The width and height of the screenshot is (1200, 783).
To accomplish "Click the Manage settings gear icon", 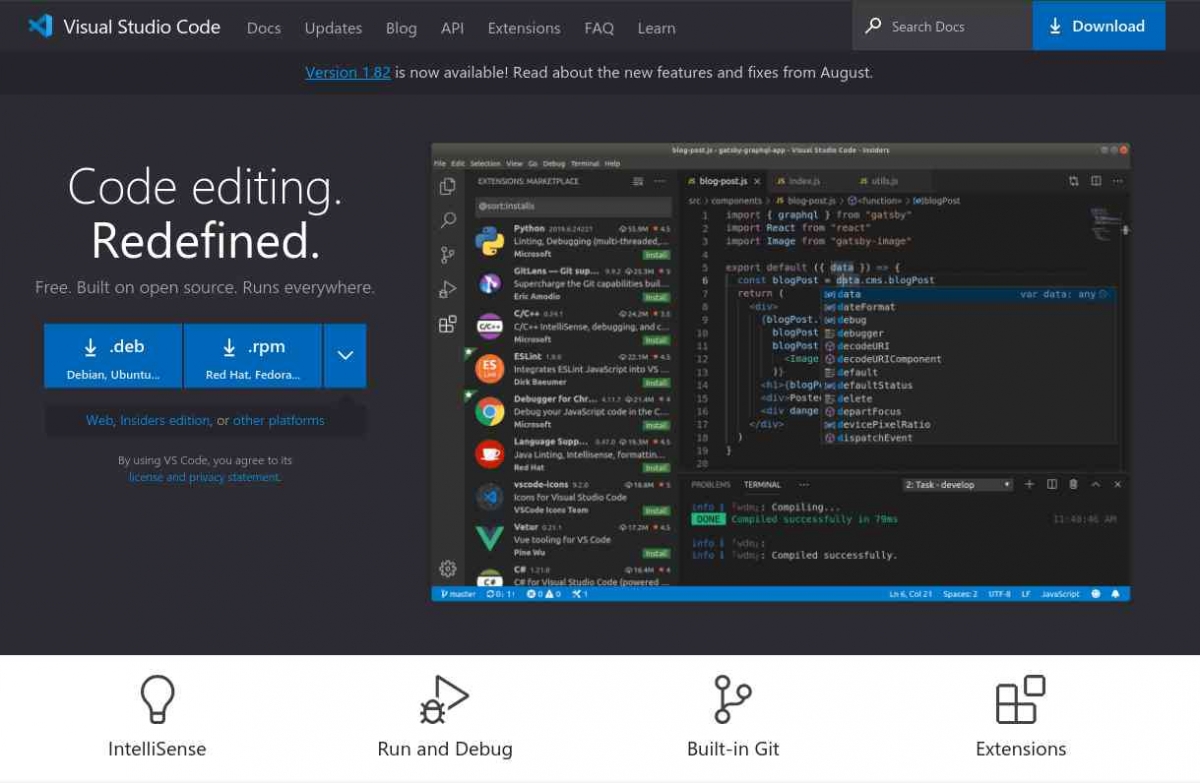I will point(447,567).
